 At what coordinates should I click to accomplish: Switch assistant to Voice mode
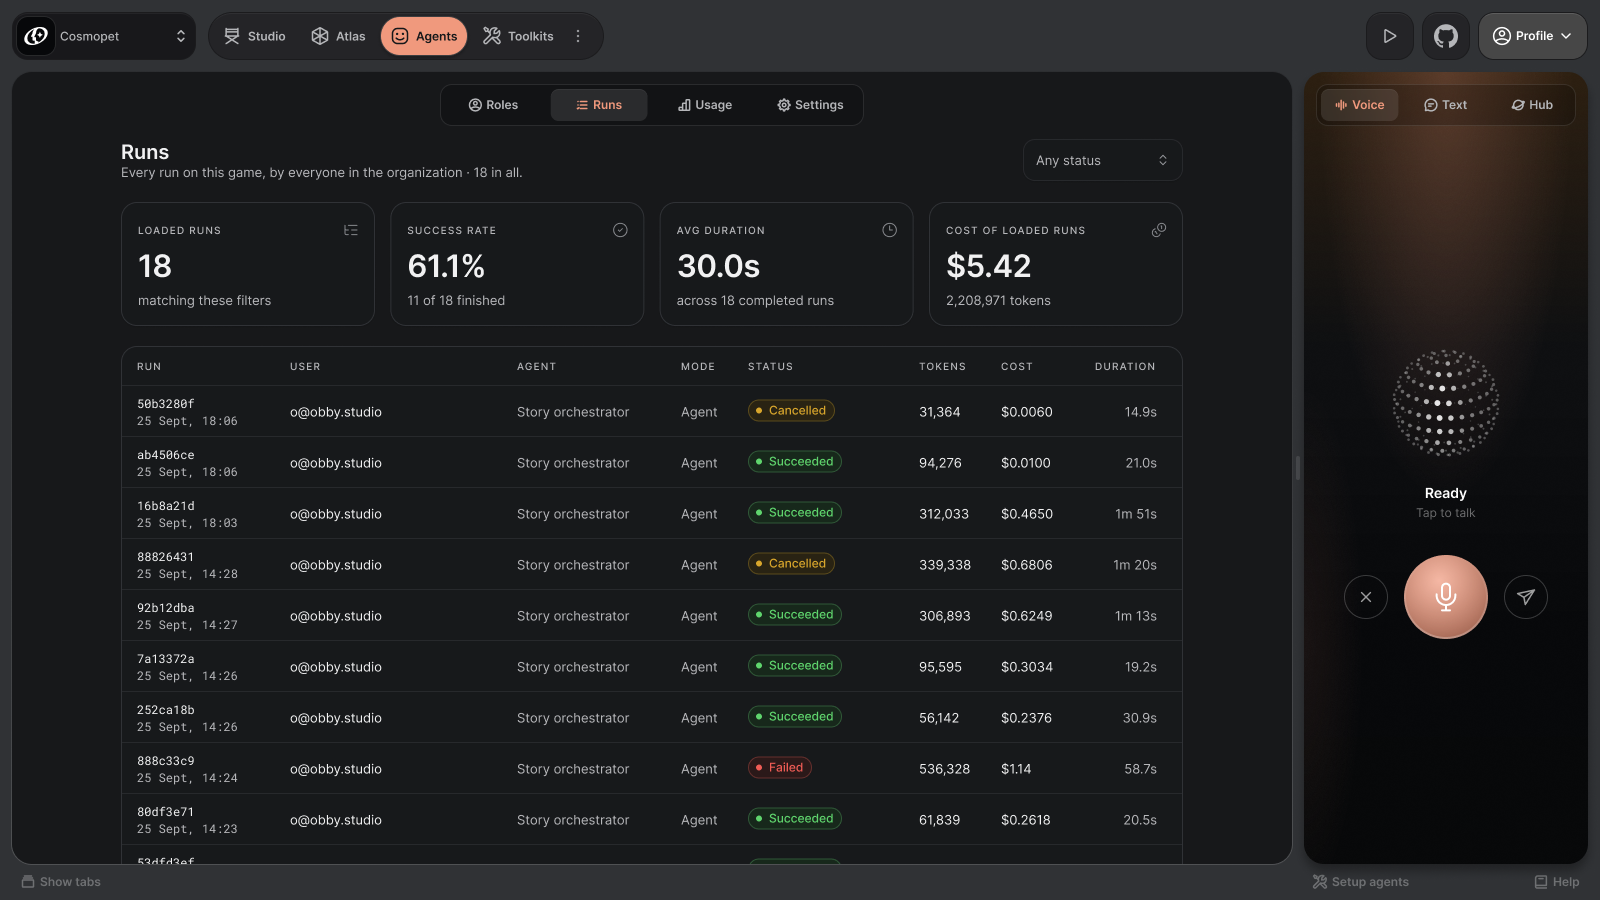(1360, 105)
